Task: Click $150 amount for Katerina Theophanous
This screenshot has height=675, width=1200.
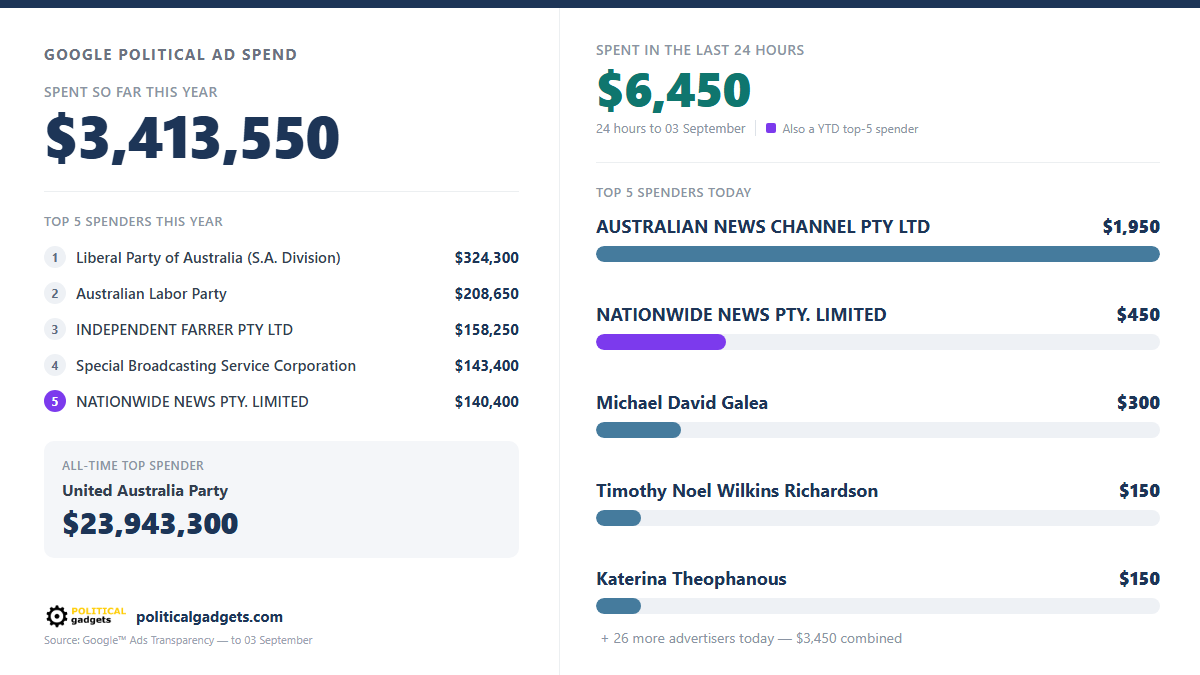Action: pyautogui.click(x=1139, y=579)
